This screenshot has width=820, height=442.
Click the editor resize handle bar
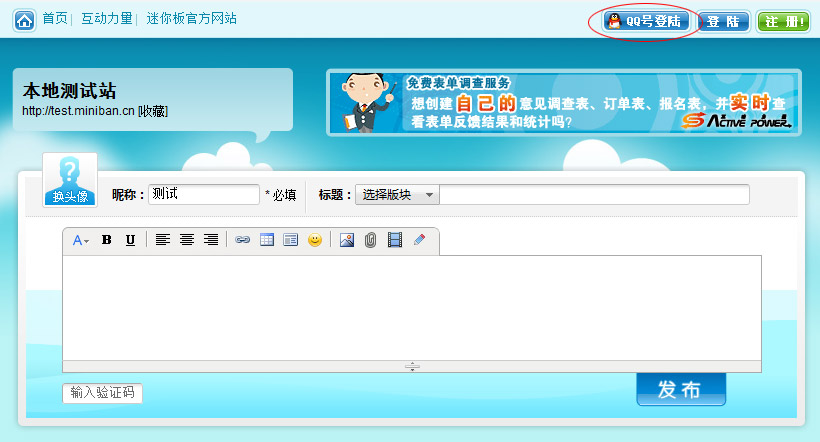(412, 366)
